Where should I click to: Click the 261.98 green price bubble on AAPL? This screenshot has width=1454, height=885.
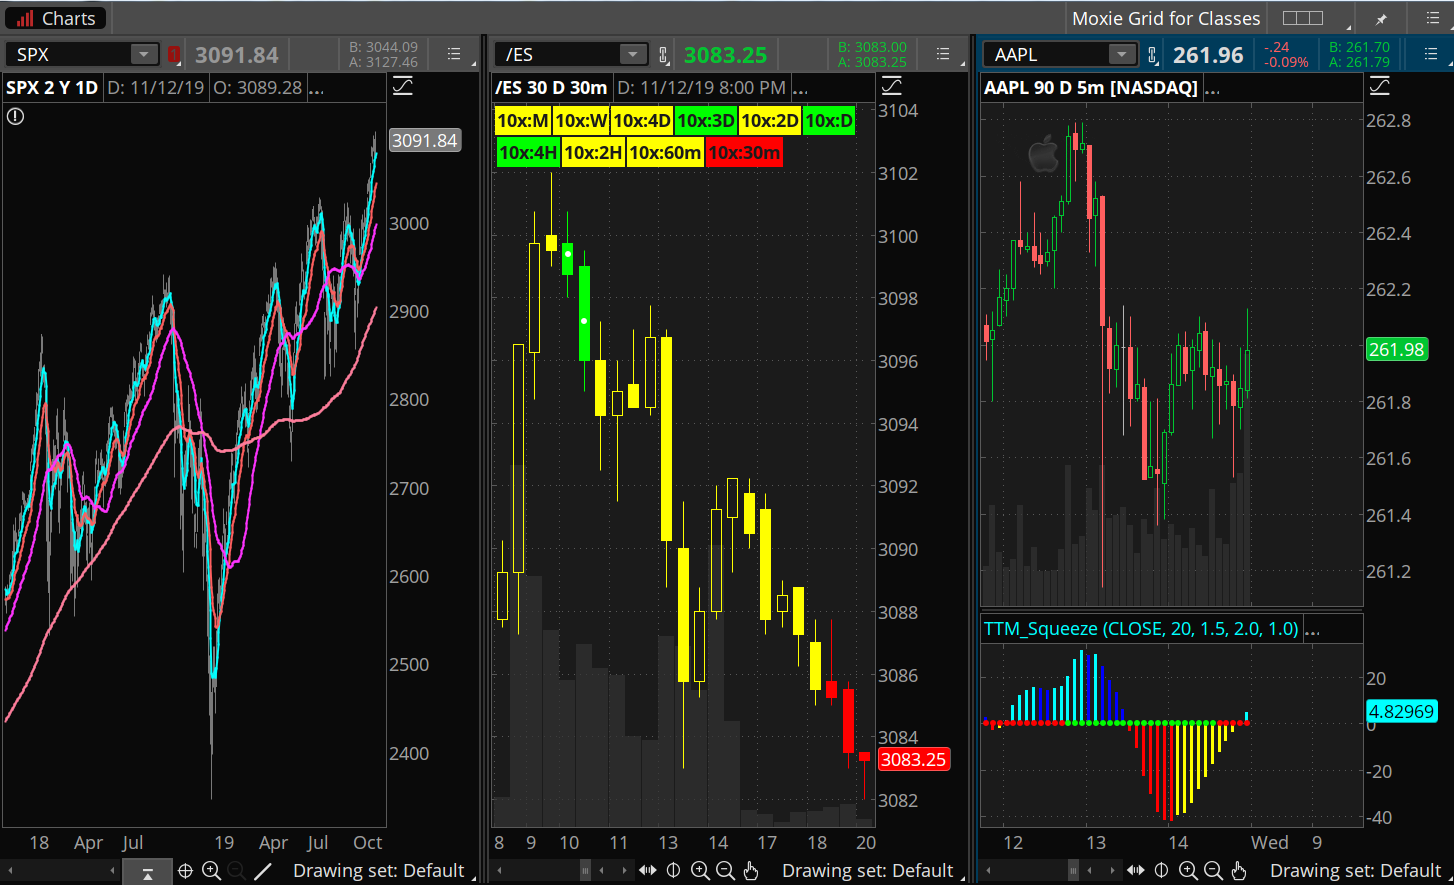[1397, 350]
